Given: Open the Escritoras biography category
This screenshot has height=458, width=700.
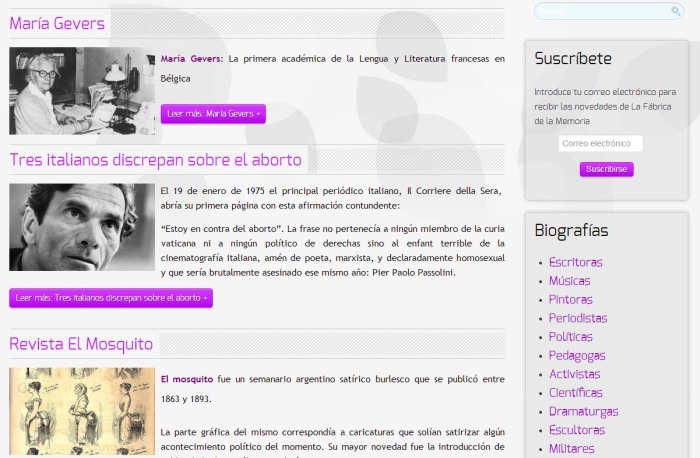Looking at the screenshot, I should (575, 262).
